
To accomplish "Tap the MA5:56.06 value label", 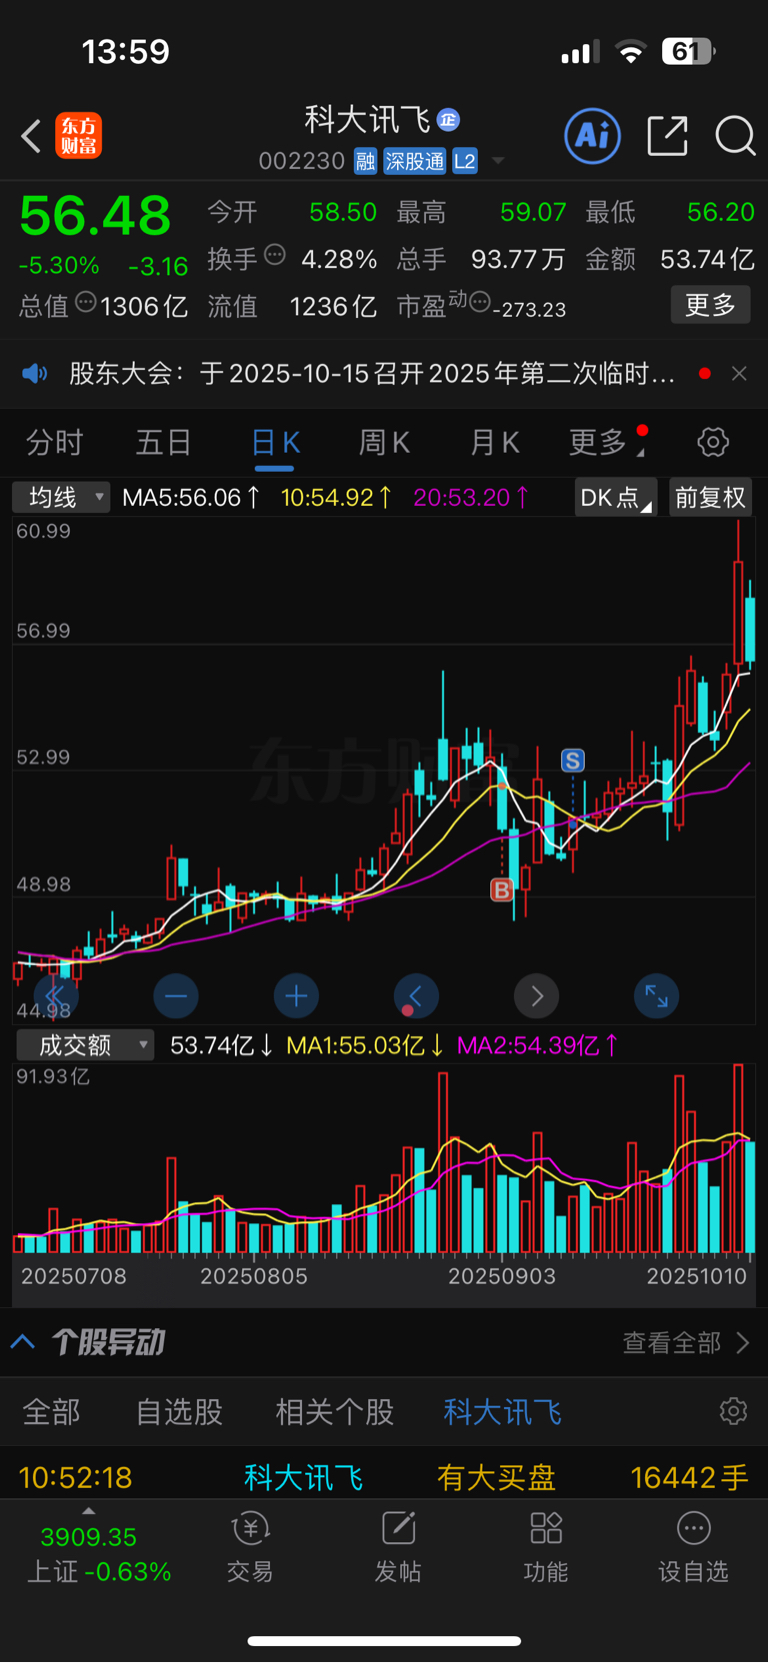I will 191,497.
